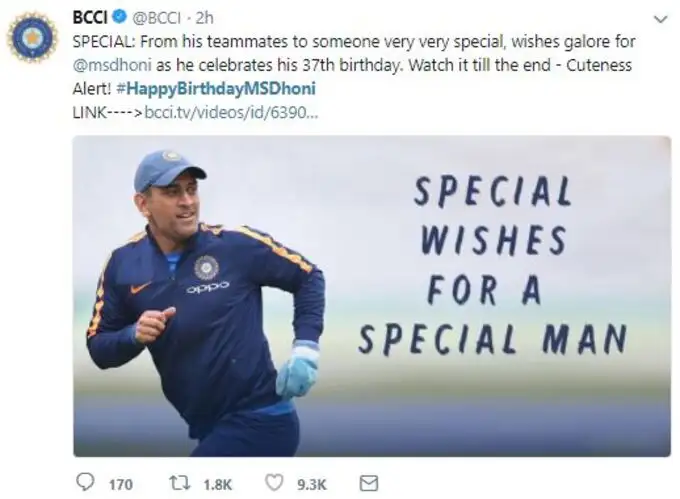Click the 'SPECIAL WISHES FOR A SPECIAL MAN' caption
This screenshot has width=680, height=499.
click(493, 265)
